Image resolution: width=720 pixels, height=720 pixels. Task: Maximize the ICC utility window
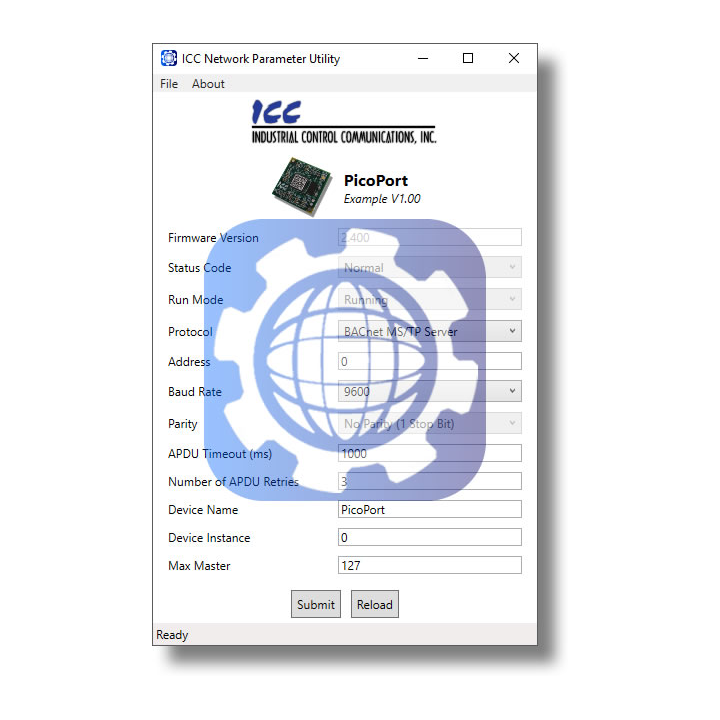(x=468, y=58)
